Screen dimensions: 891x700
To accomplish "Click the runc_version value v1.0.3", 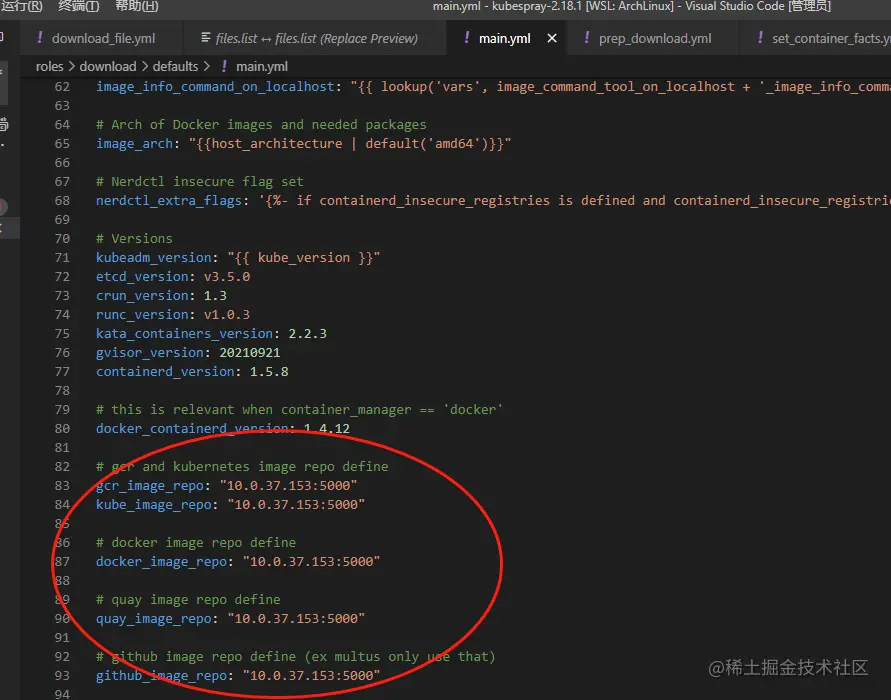I will pos(227,315).
